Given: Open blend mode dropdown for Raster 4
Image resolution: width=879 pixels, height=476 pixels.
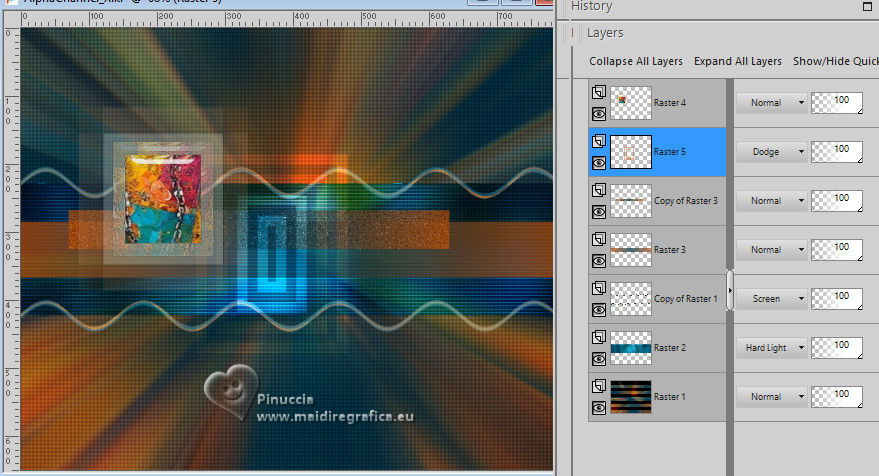Looking at the screenshot, I should (x=771, y=103).
